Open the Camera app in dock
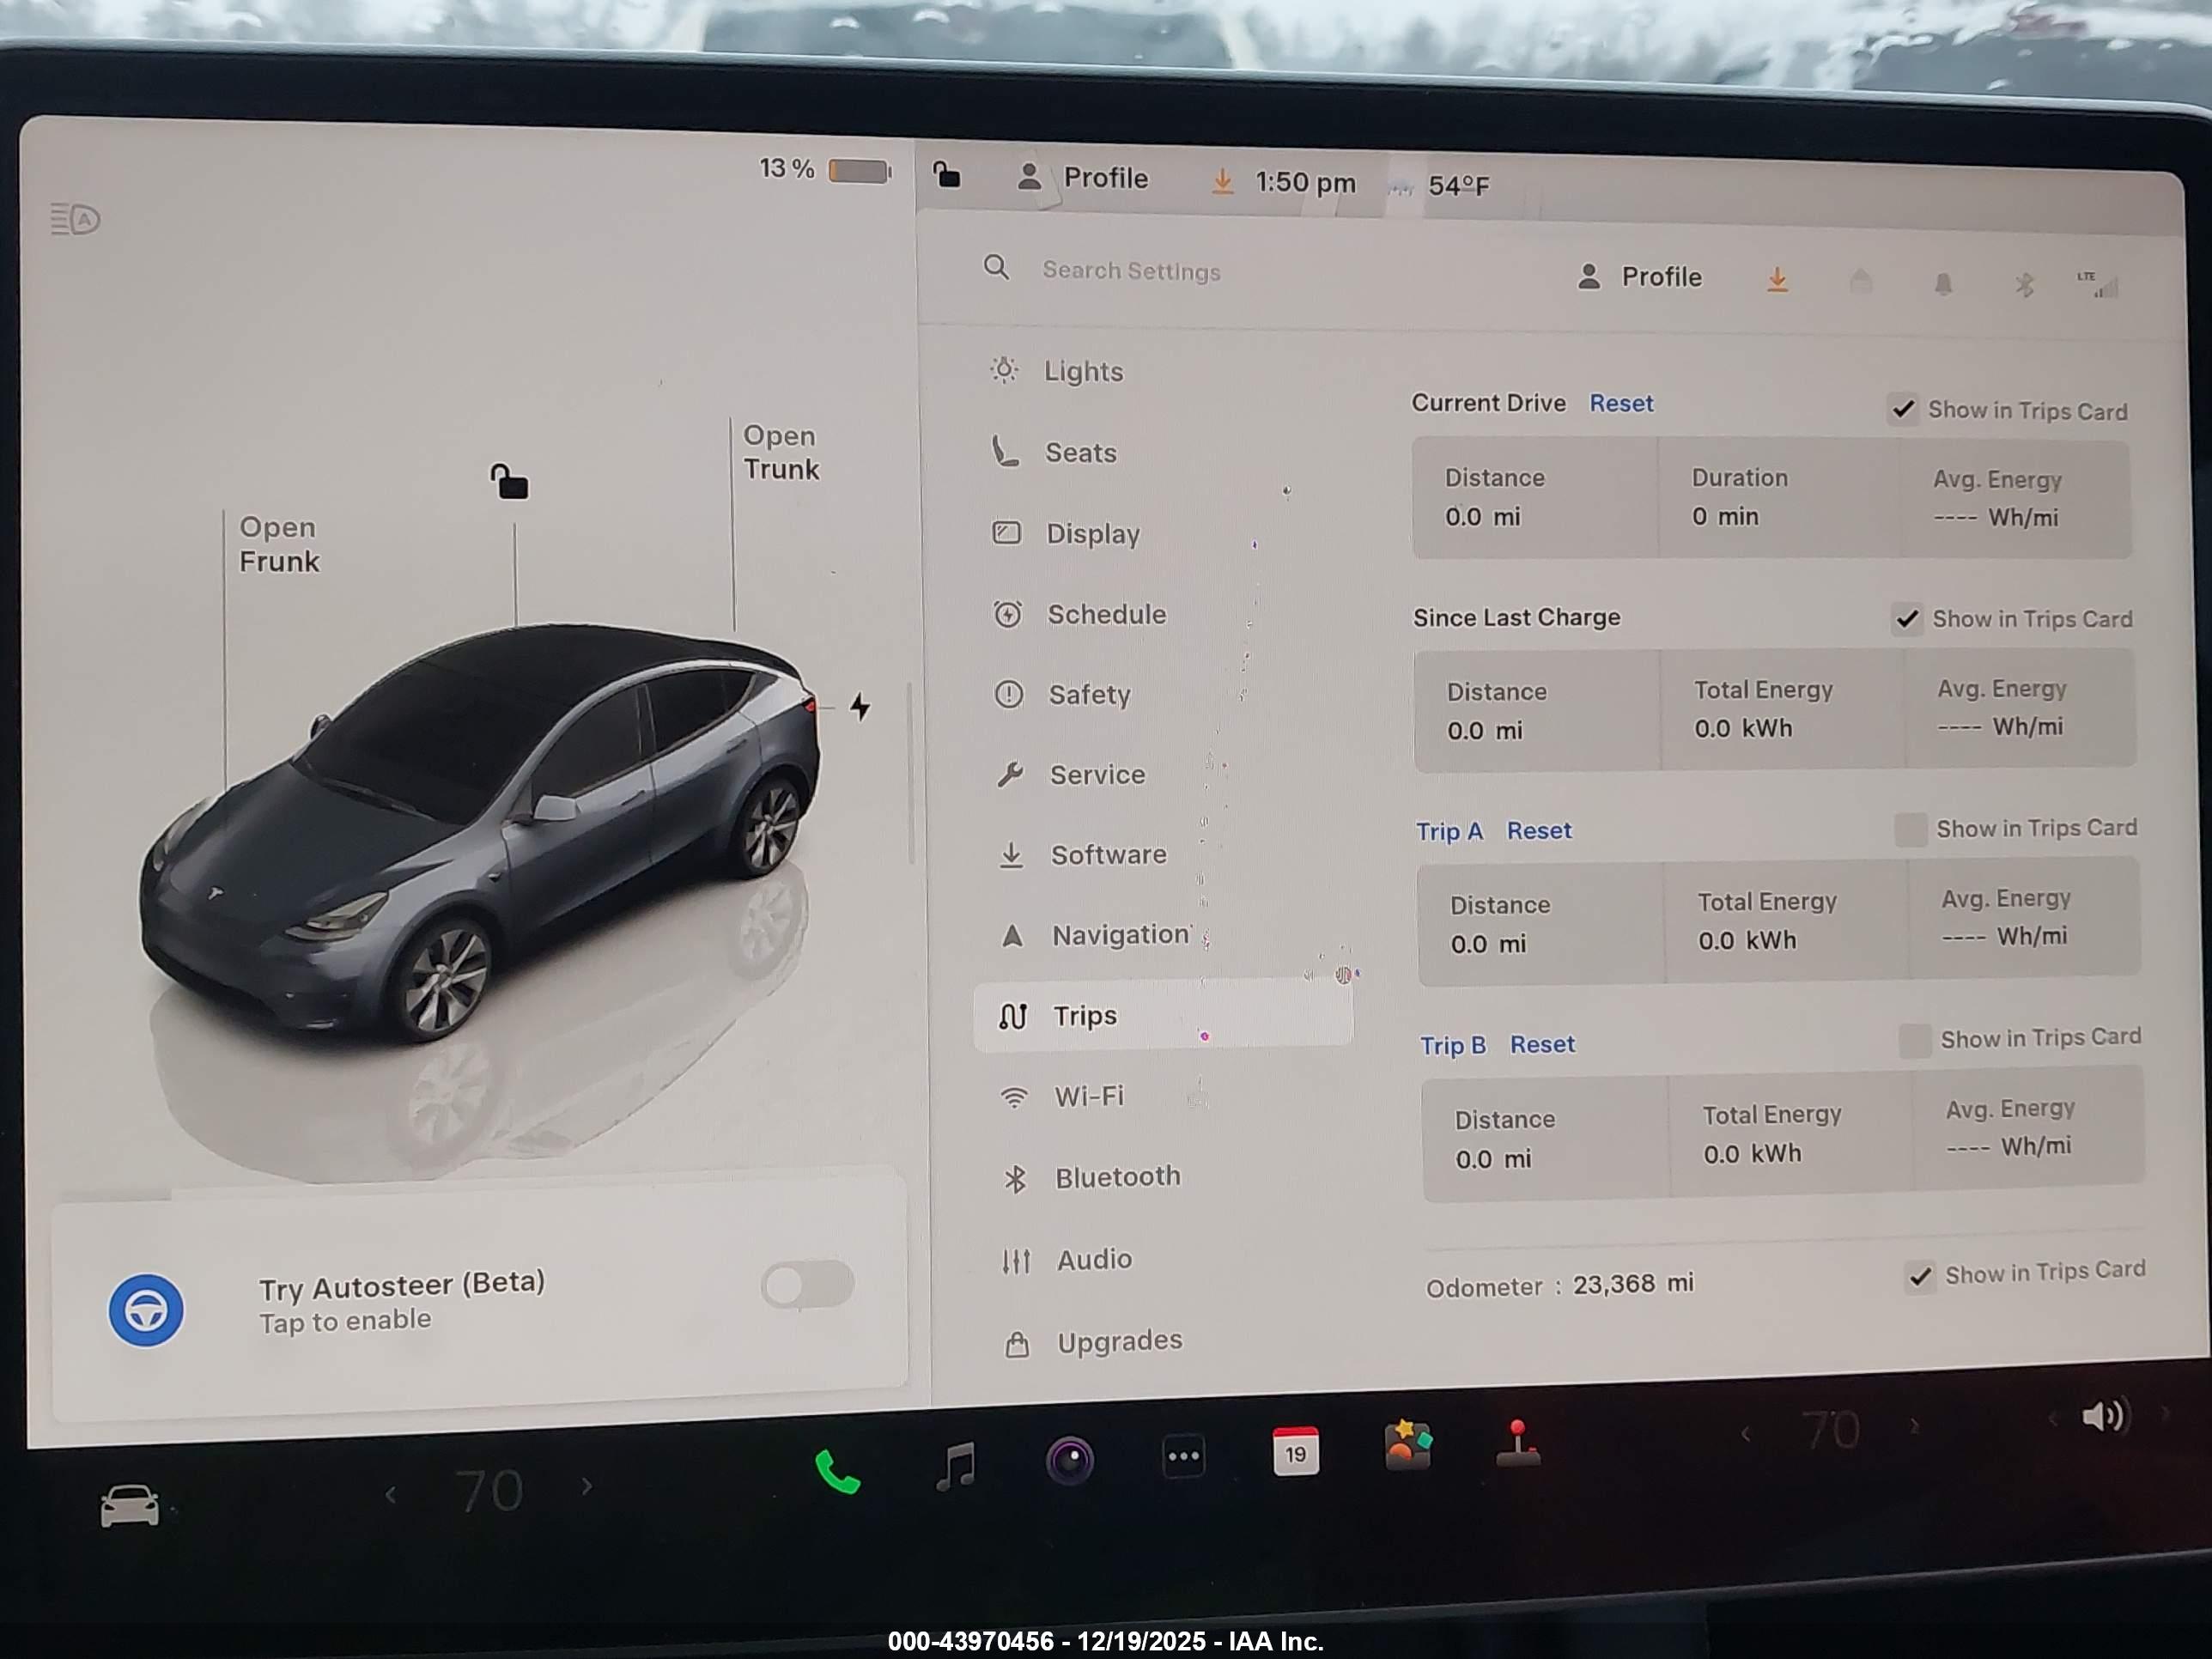The height and width of the screenshot is (1659, 2212). pos(1070,1461)
